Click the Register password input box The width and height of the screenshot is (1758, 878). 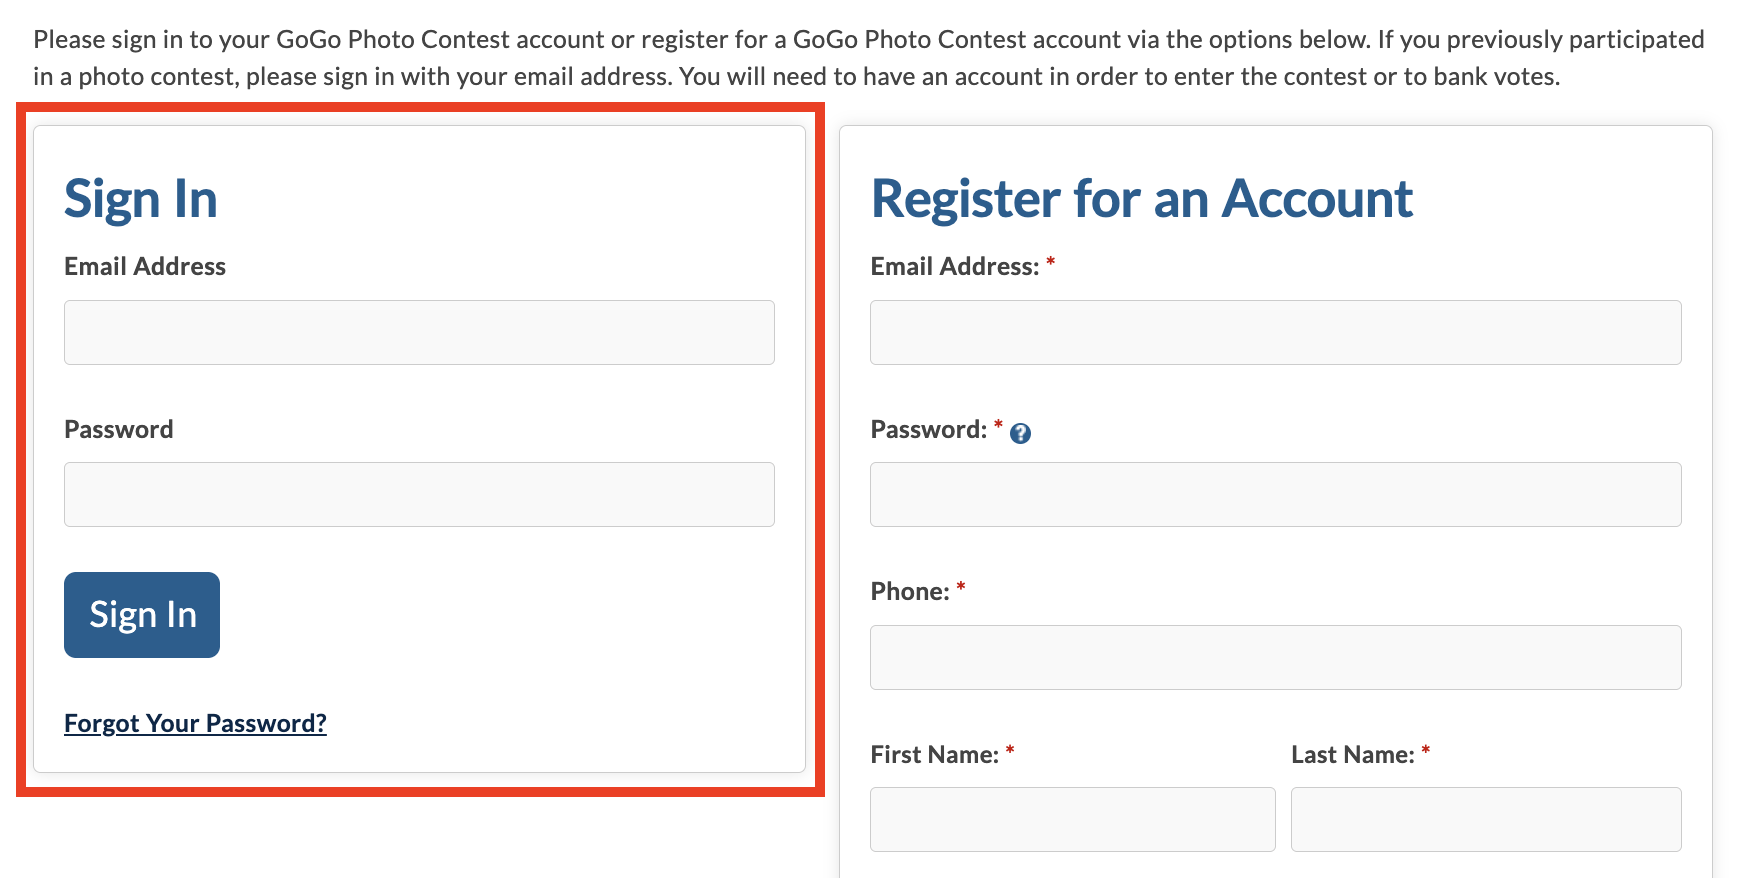pos(1275,494)
